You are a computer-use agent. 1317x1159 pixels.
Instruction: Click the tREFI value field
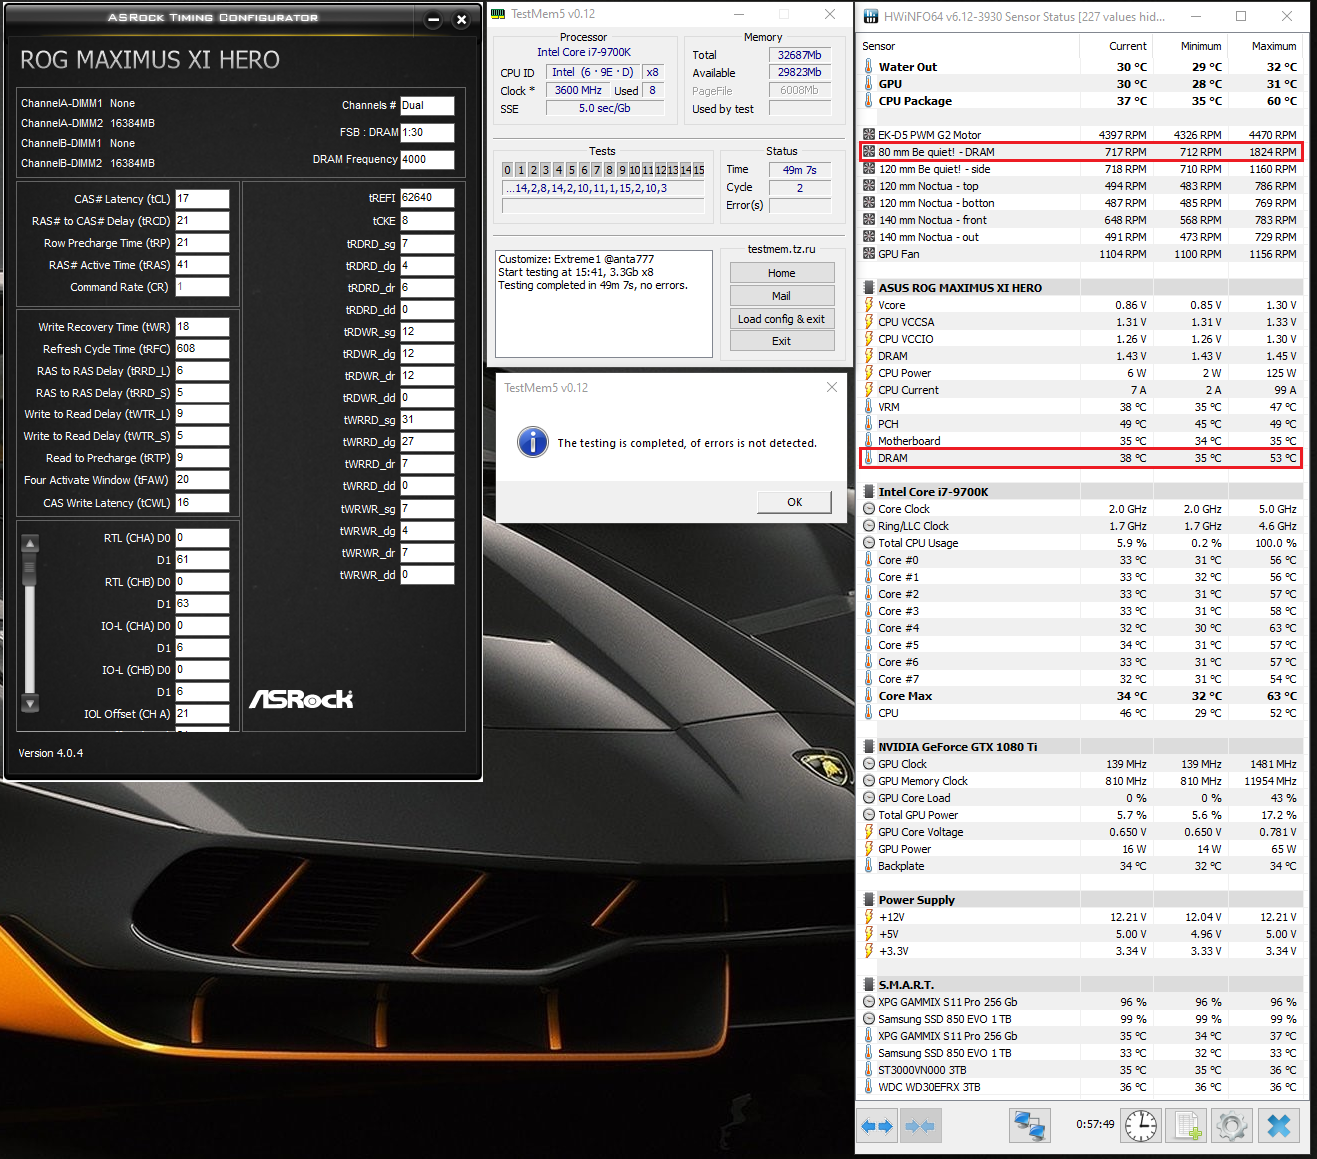tap(427, 198)
